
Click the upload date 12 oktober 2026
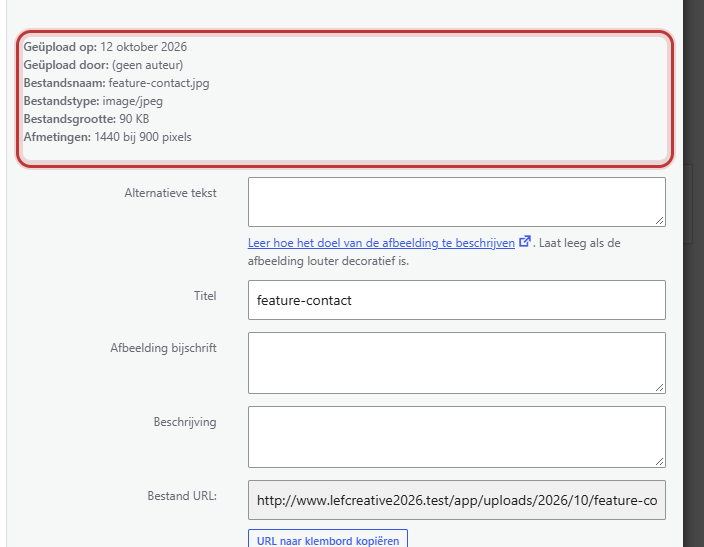point(143,47)
